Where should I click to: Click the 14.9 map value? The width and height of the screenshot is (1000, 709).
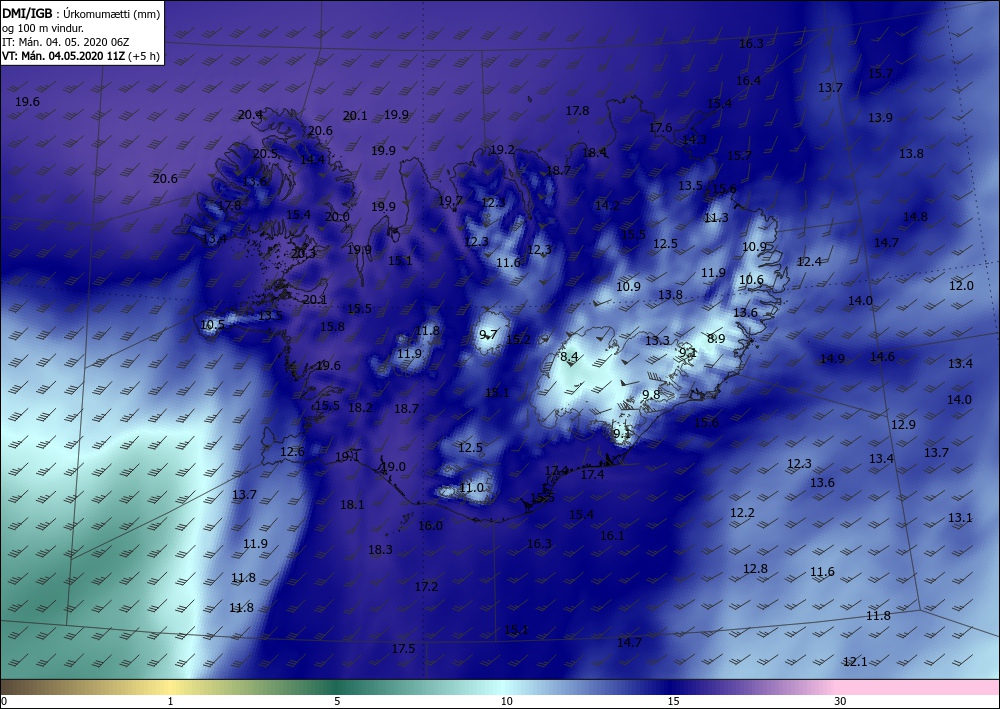point(832,359)
